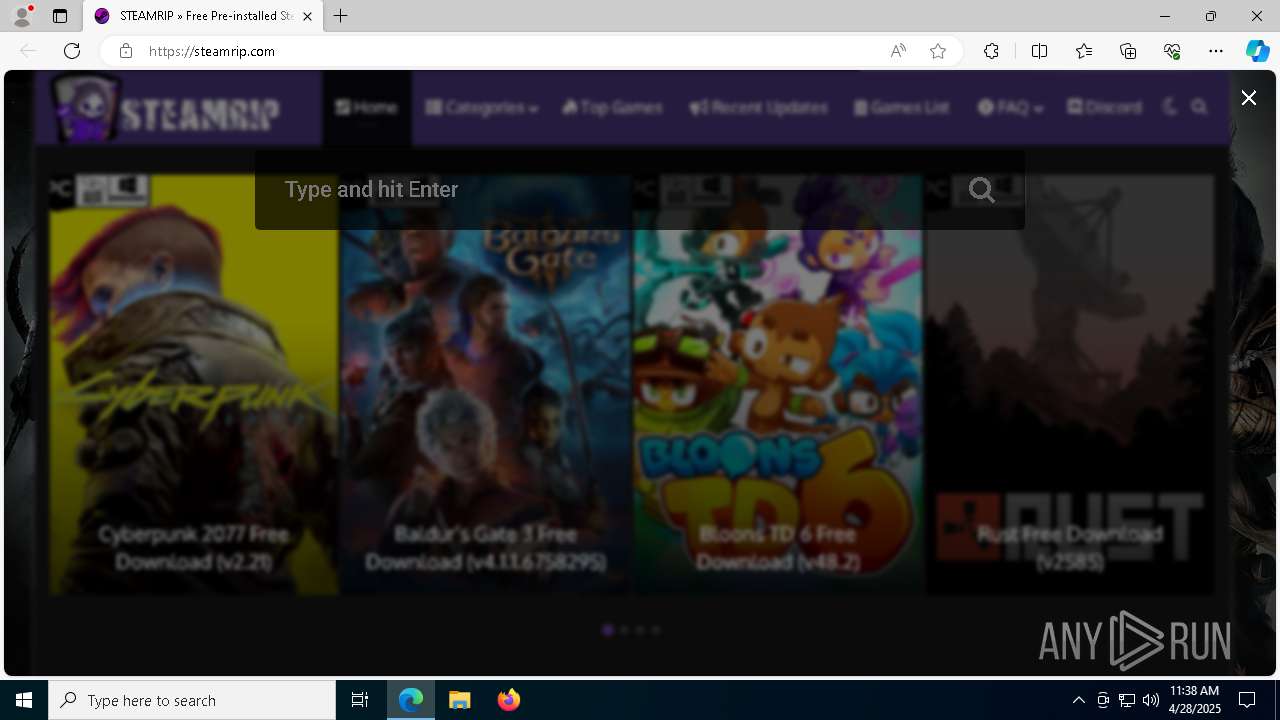Open the Windows Start menu
This screenshot has width=1280, height=720.
coord(24,700)
